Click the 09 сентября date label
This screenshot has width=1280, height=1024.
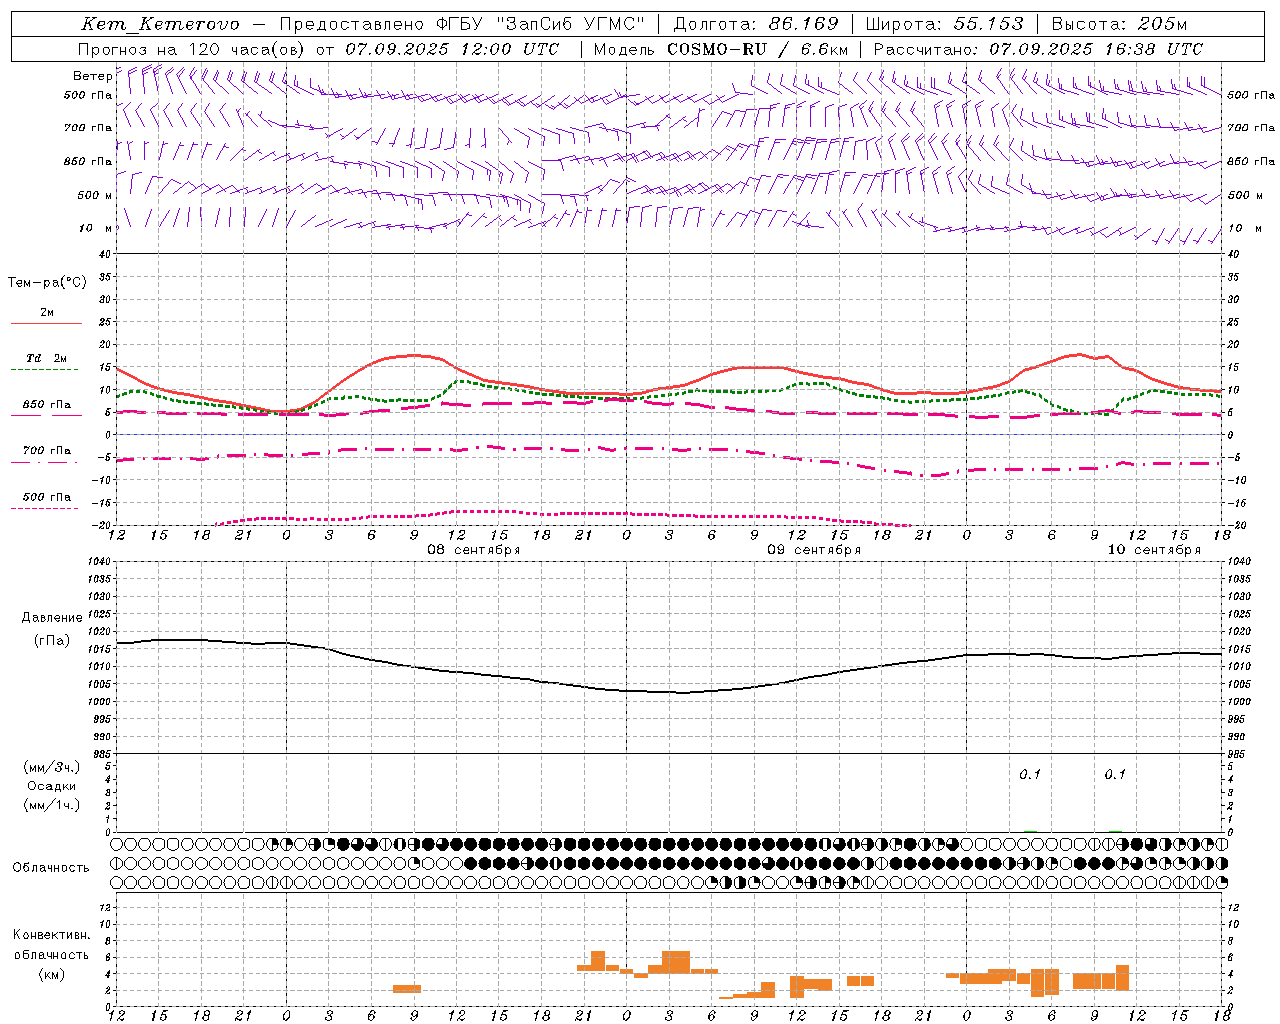(814, 550)
